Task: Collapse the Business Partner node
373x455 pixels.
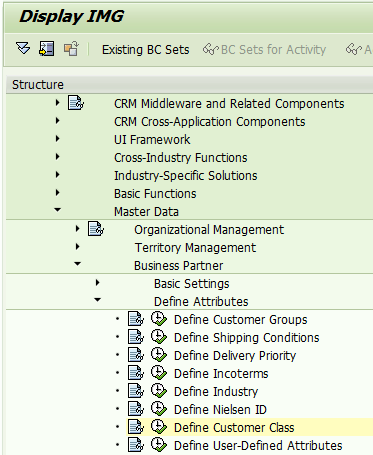Action: pos(78,264)
